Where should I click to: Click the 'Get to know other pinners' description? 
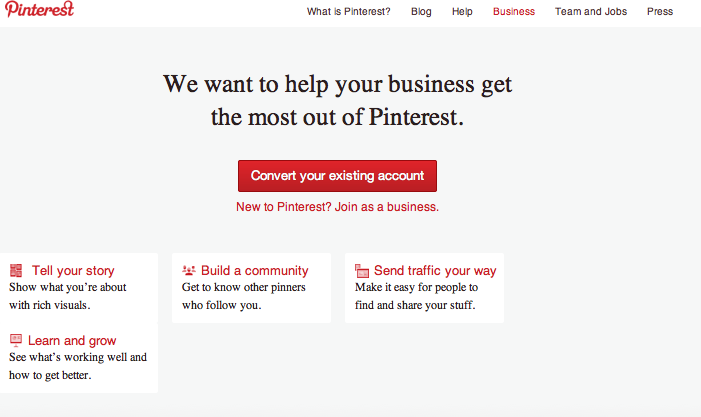[x=243, y=296]
